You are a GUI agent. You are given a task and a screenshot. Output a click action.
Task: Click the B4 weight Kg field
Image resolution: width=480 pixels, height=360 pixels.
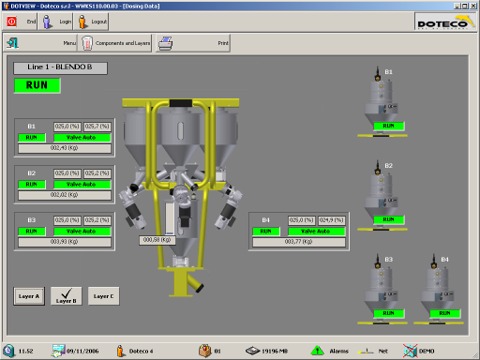click(x=299, y=242)
